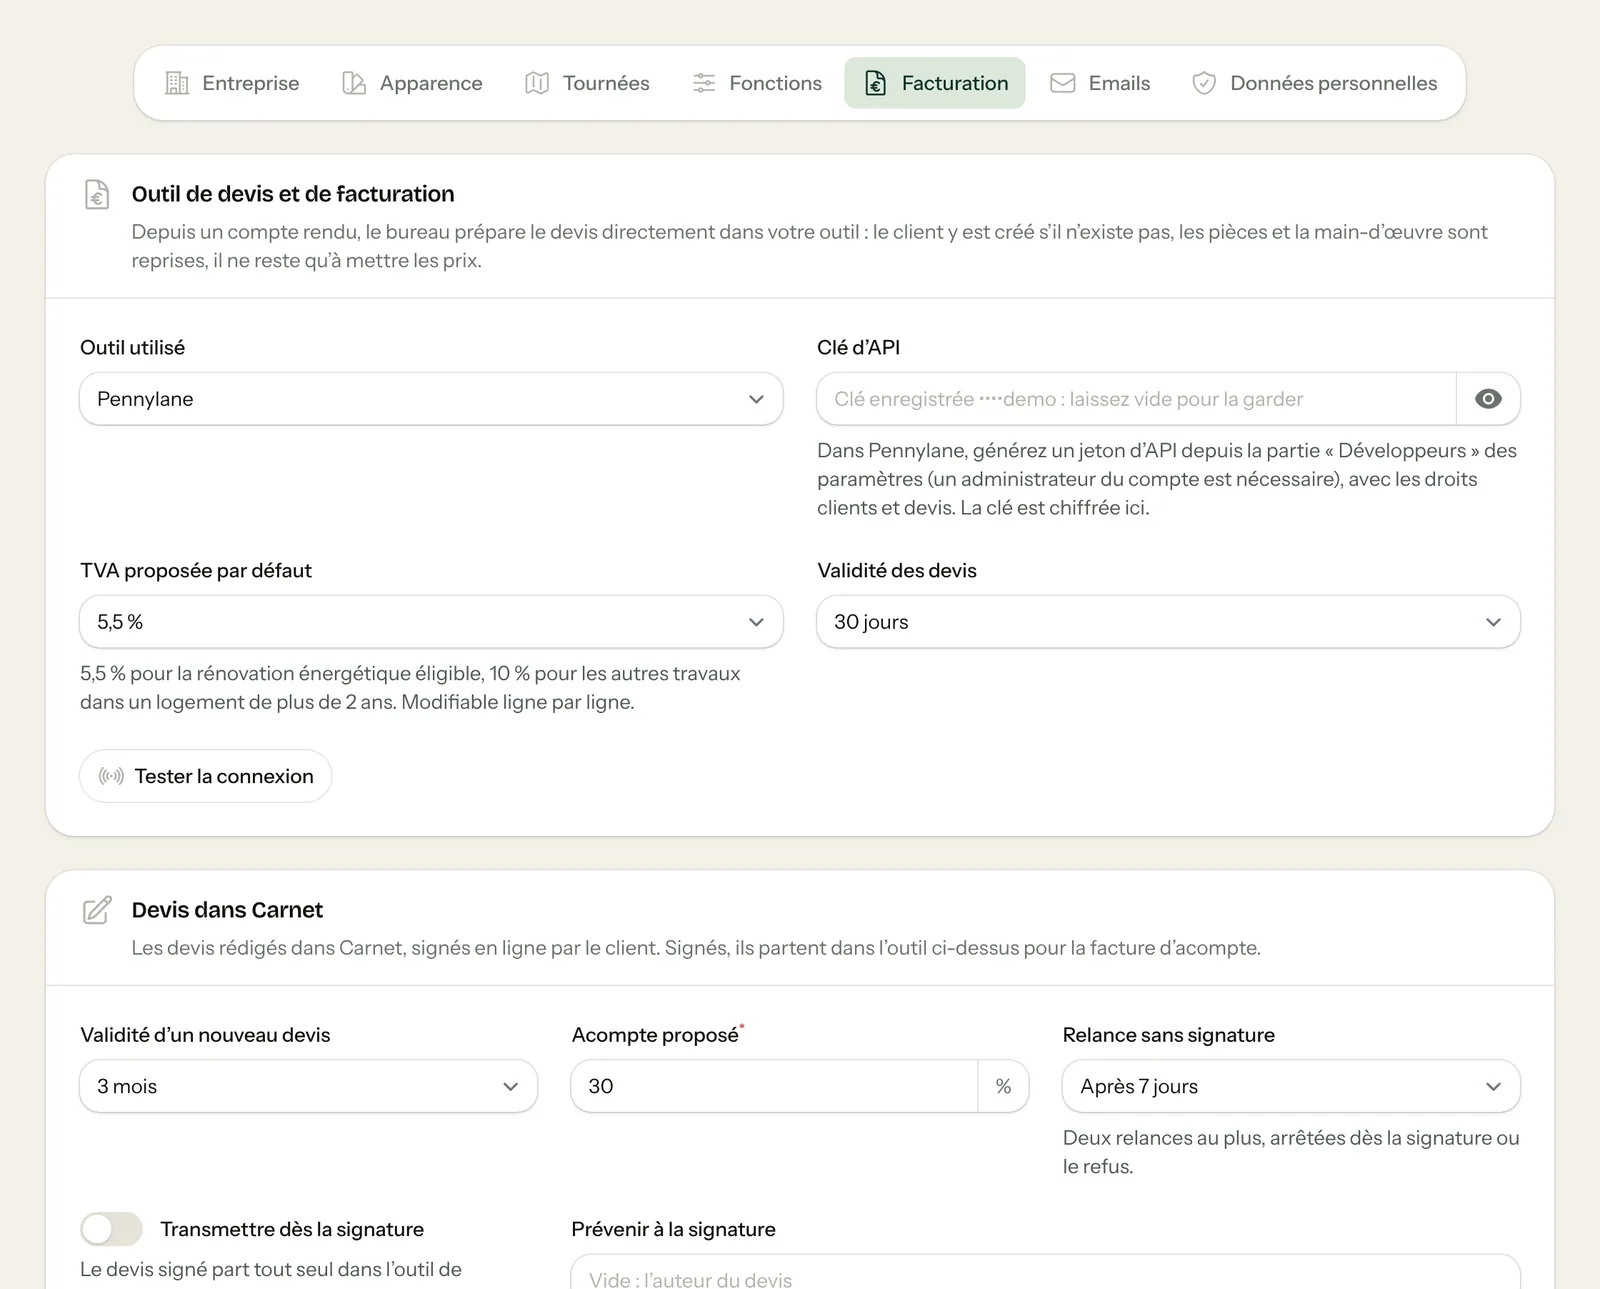Click the envelope icon beside Emails
The height and width of the screenshot is (1289, 1600).
pos(1063,83)
